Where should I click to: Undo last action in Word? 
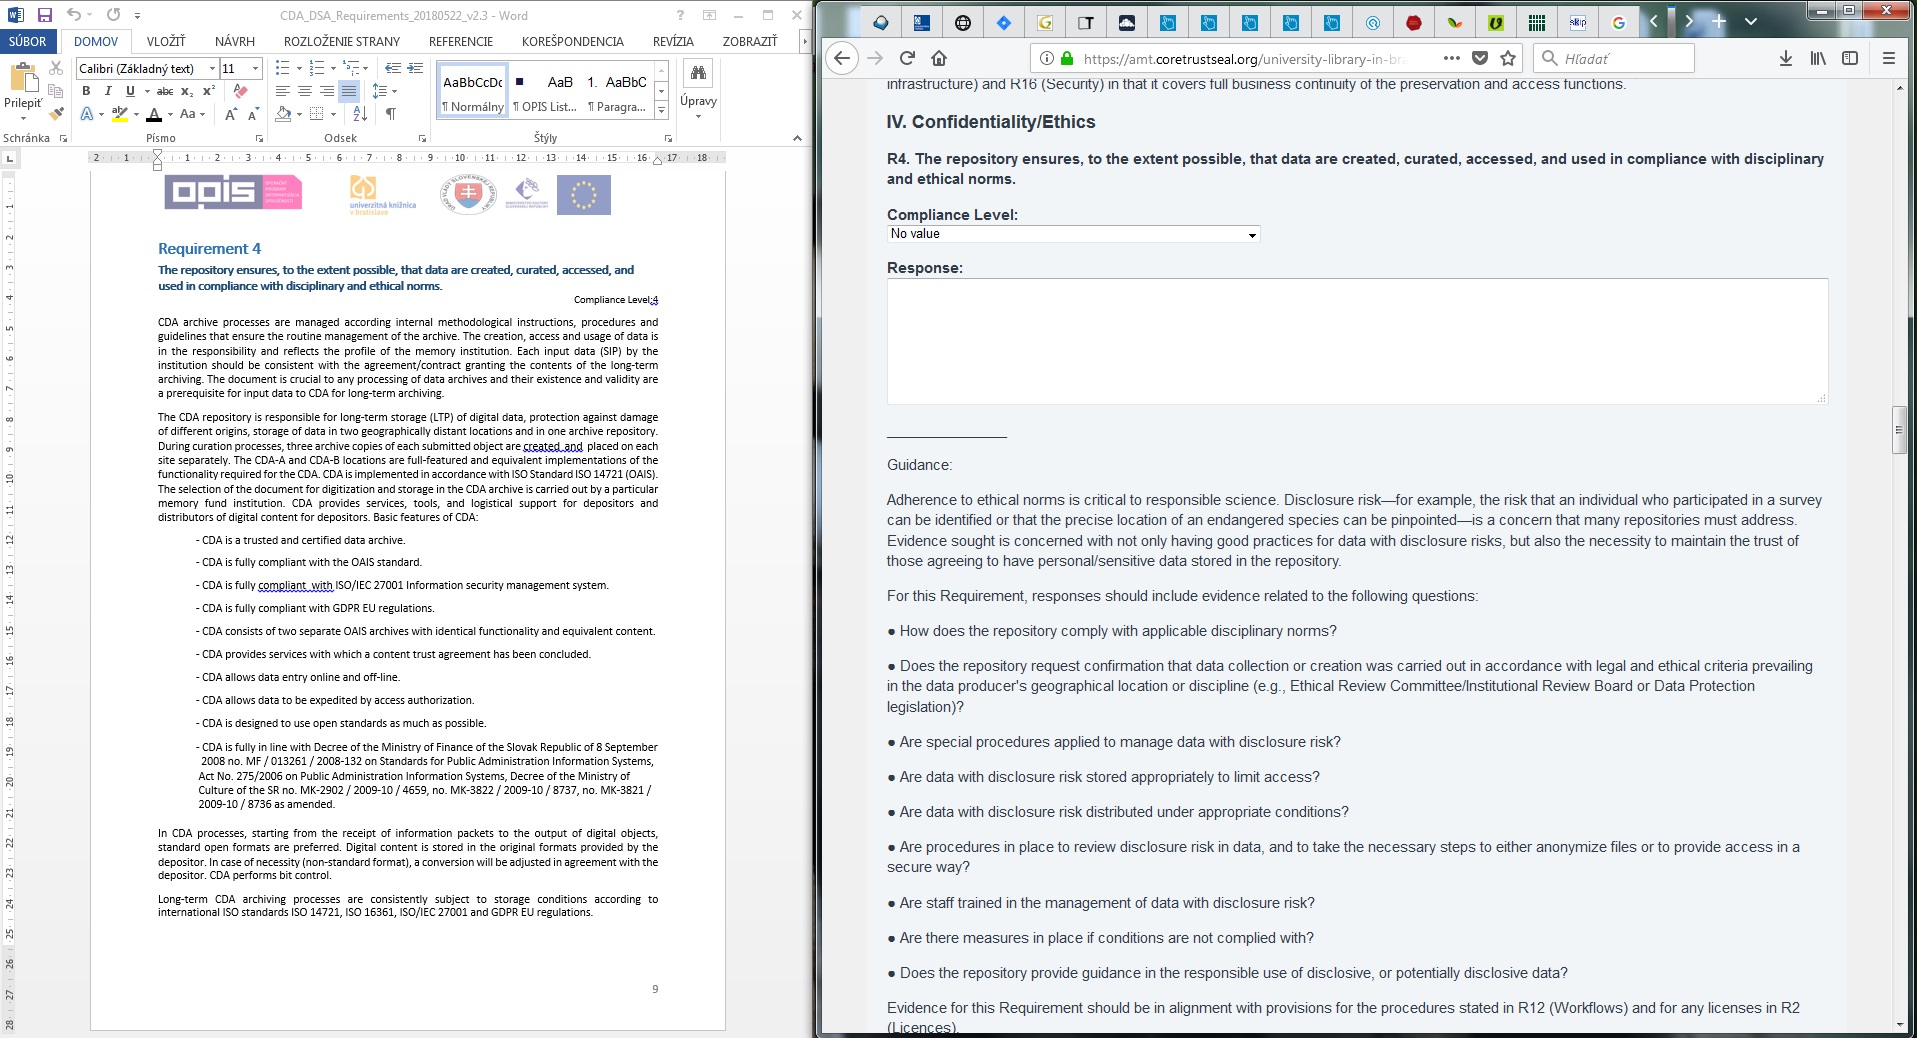pyautogui.click(x=74, y=15)
